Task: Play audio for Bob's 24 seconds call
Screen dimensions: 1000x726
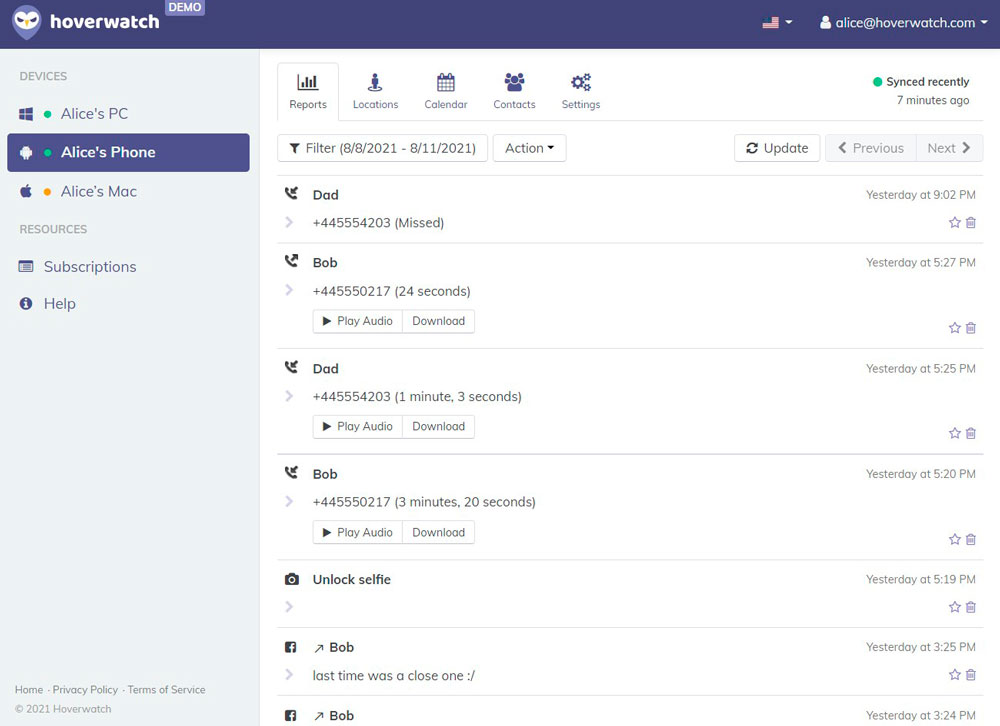Action: tap(357, 321)
